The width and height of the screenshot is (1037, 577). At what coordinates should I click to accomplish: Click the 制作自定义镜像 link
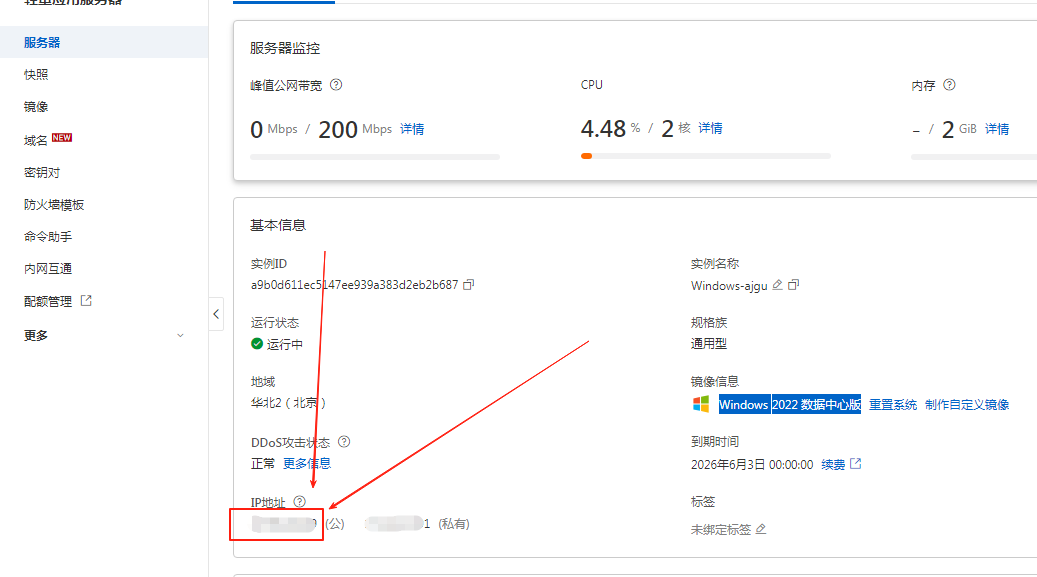[967, 404]
